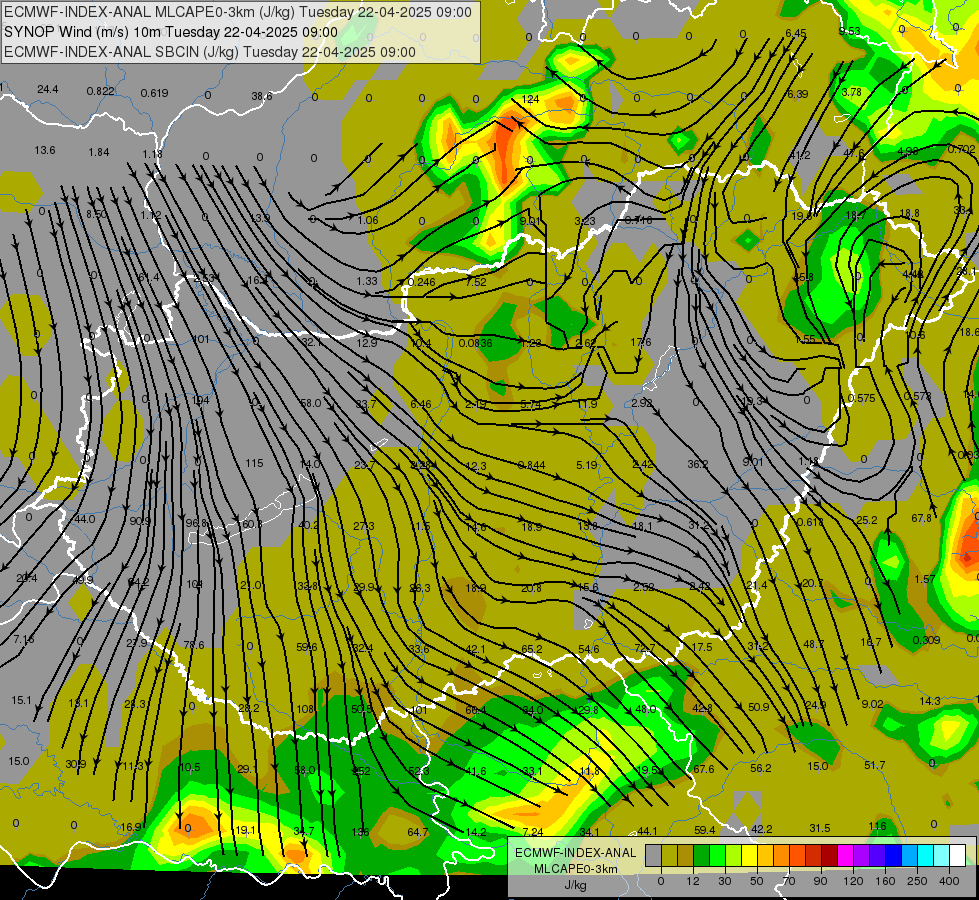
Task: Select the magenta swatch in the legend
Action: click(x=845, y=855)
